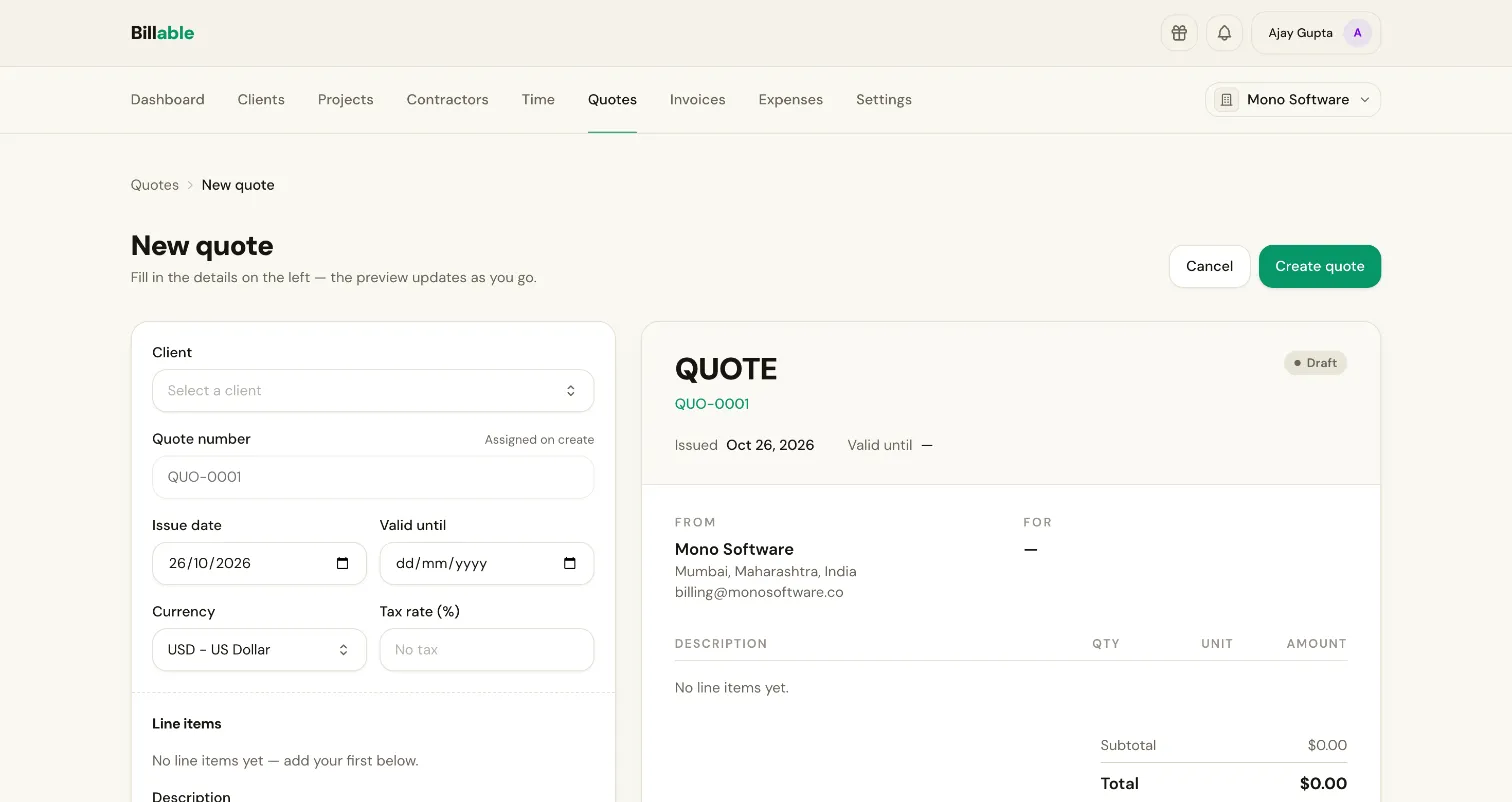Click the Issue date field 26/10/2026

(259, 563)
